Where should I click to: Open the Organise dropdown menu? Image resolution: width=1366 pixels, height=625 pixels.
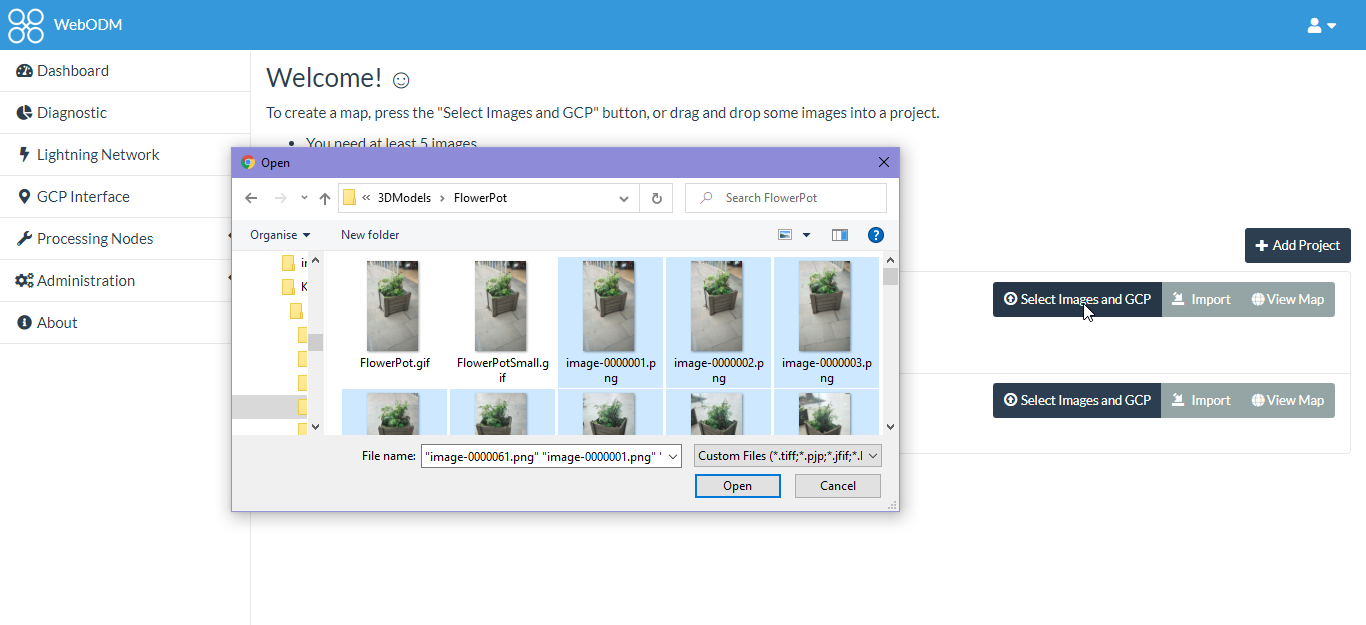point(280,235)
